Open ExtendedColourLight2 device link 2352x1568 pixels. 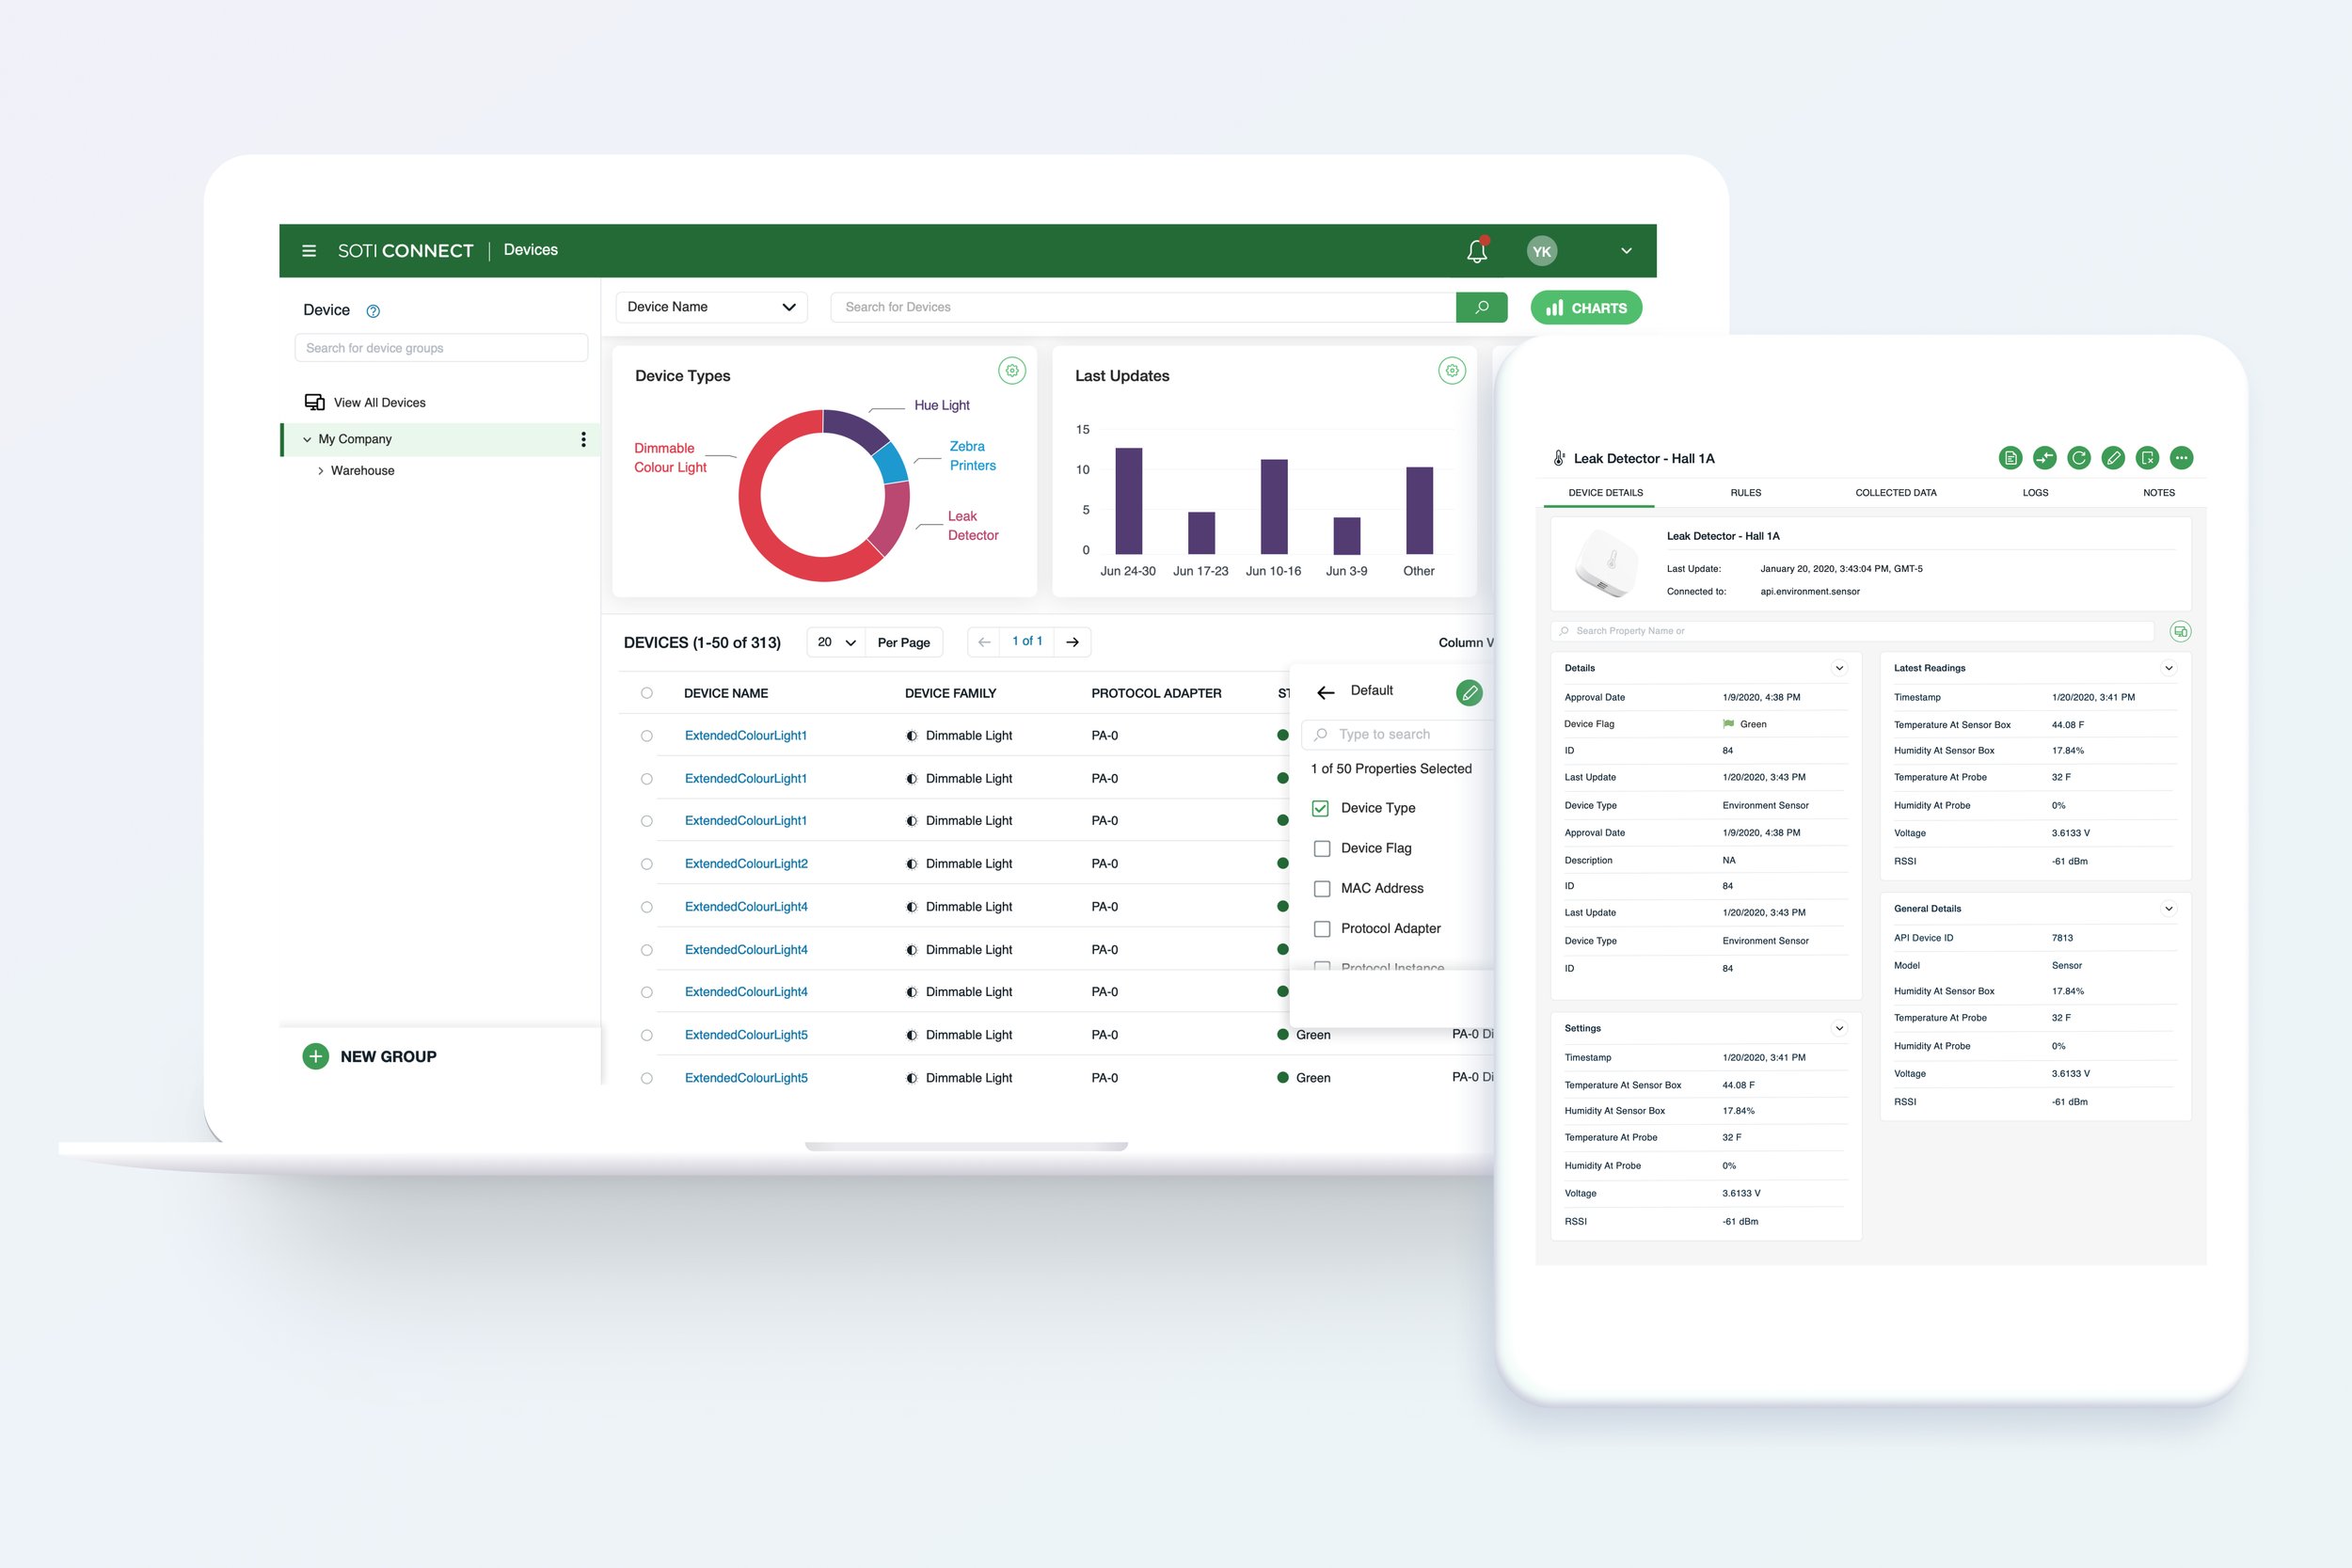pyautogui.click(x=746, y=863)
